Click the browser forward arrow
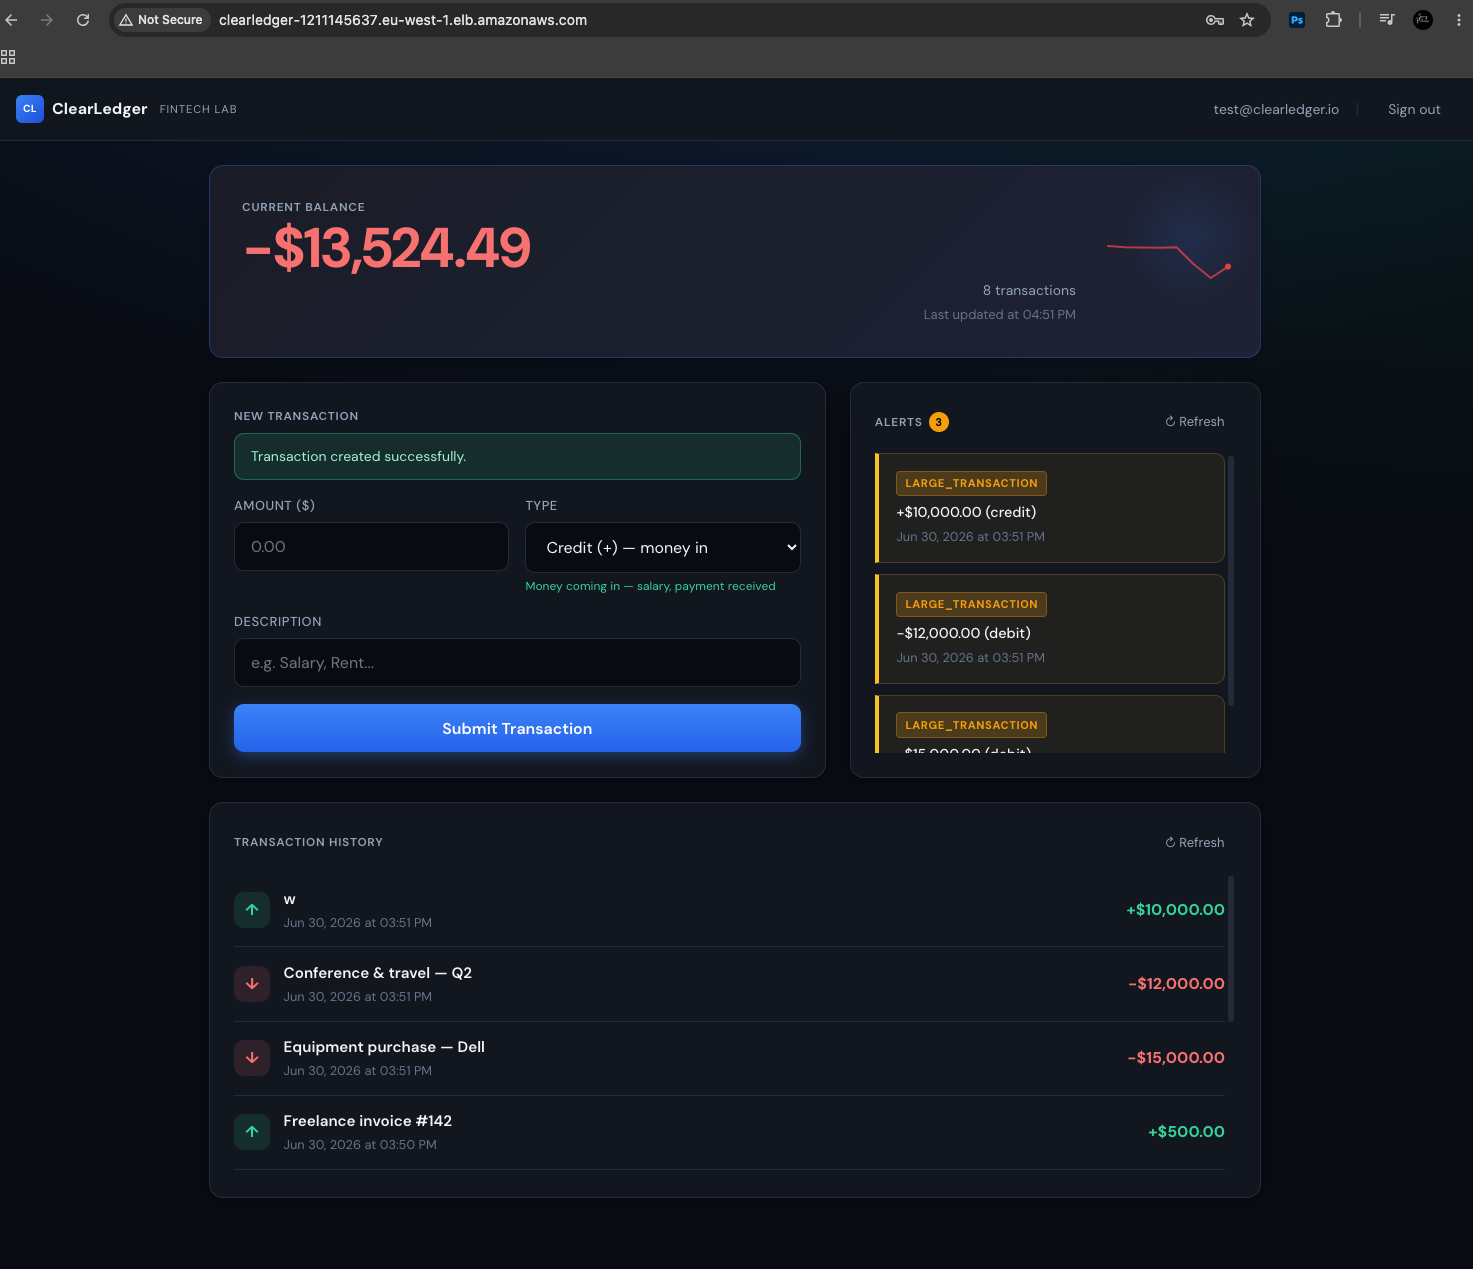The image size is (1473, 1269). click(x=47, y=20)
